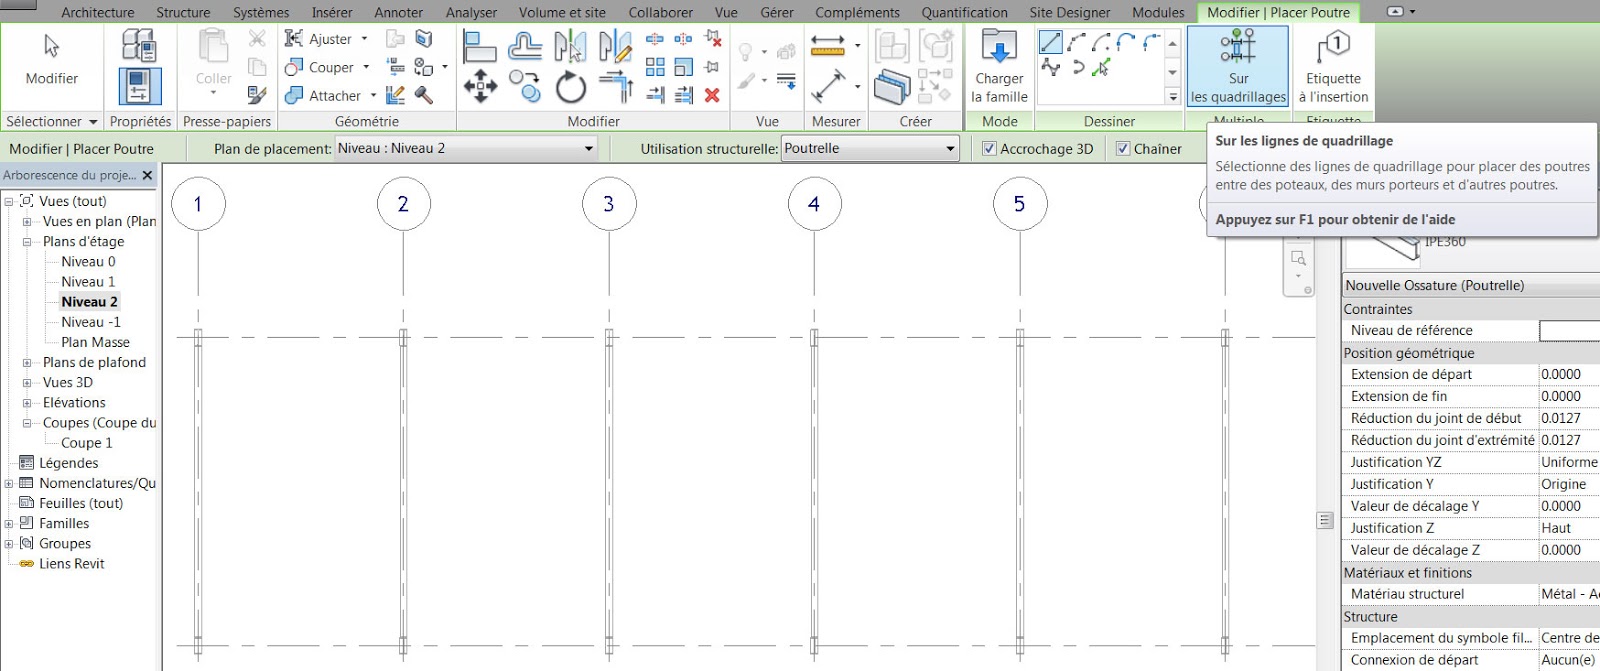Activate the Rotate tool
The width and height of the screenshot is (1600, 671).
click(570, 87)
